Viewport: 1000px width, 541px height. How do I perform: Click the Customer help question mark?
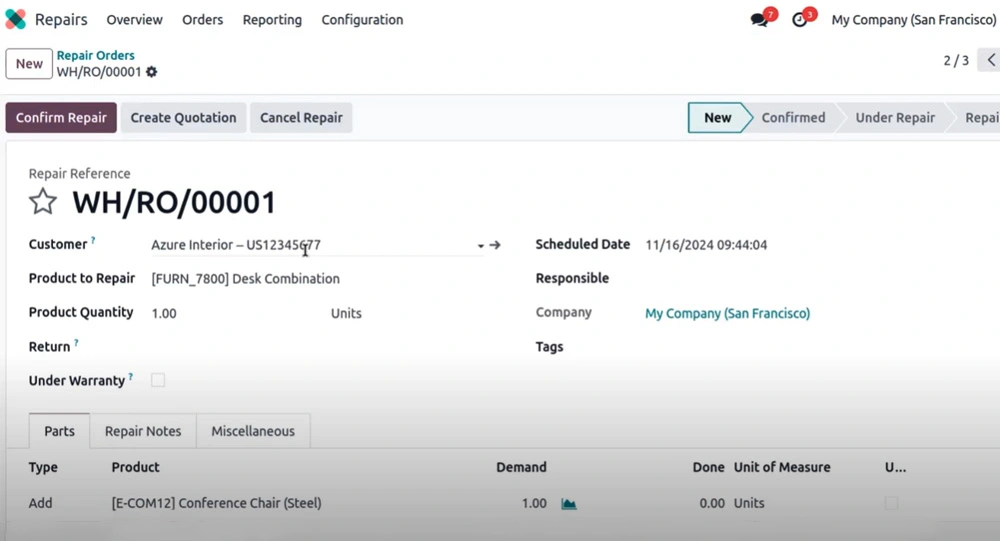(93, 241)
